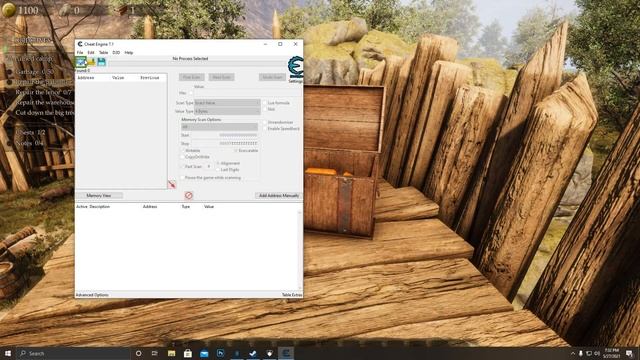This screenshot has width=640, height=360.
Task: Open Microsoft Store from the taskbar
Action: pos(188,353)
